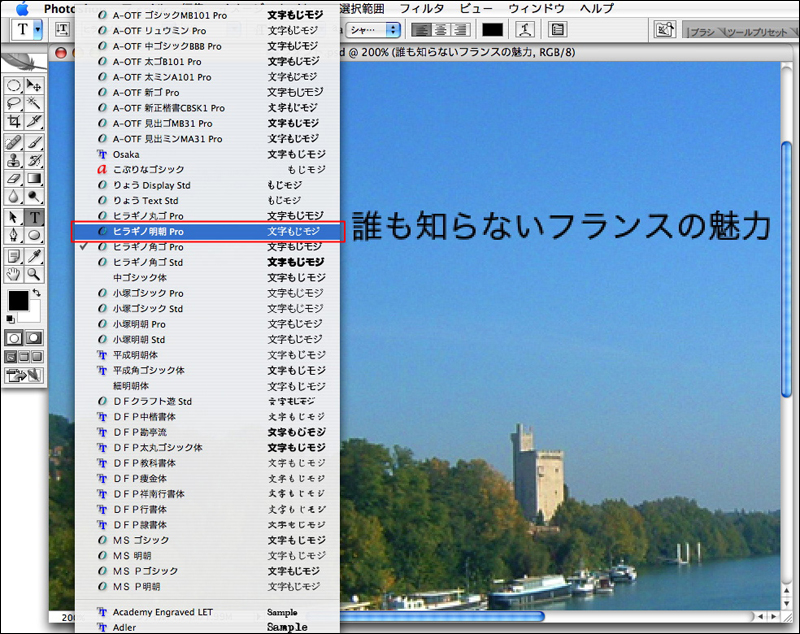Select the Hand tool

click(14, 273)
